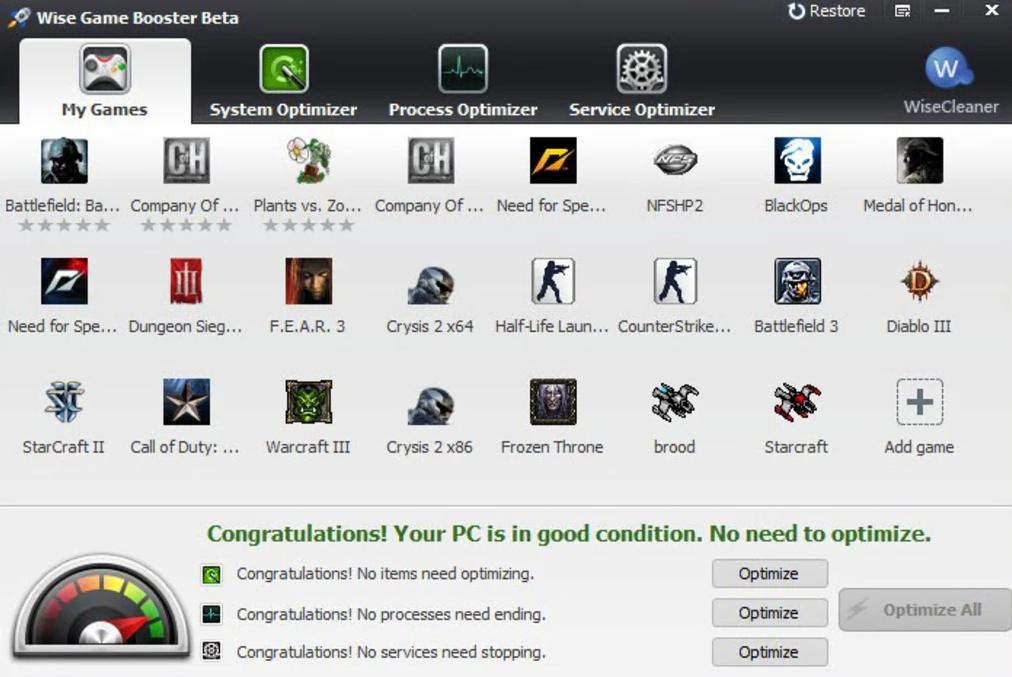The image size is (1012, 677).
Task: Click the Wise Game Booster Beta title text
Action: (x=137, y=17)
